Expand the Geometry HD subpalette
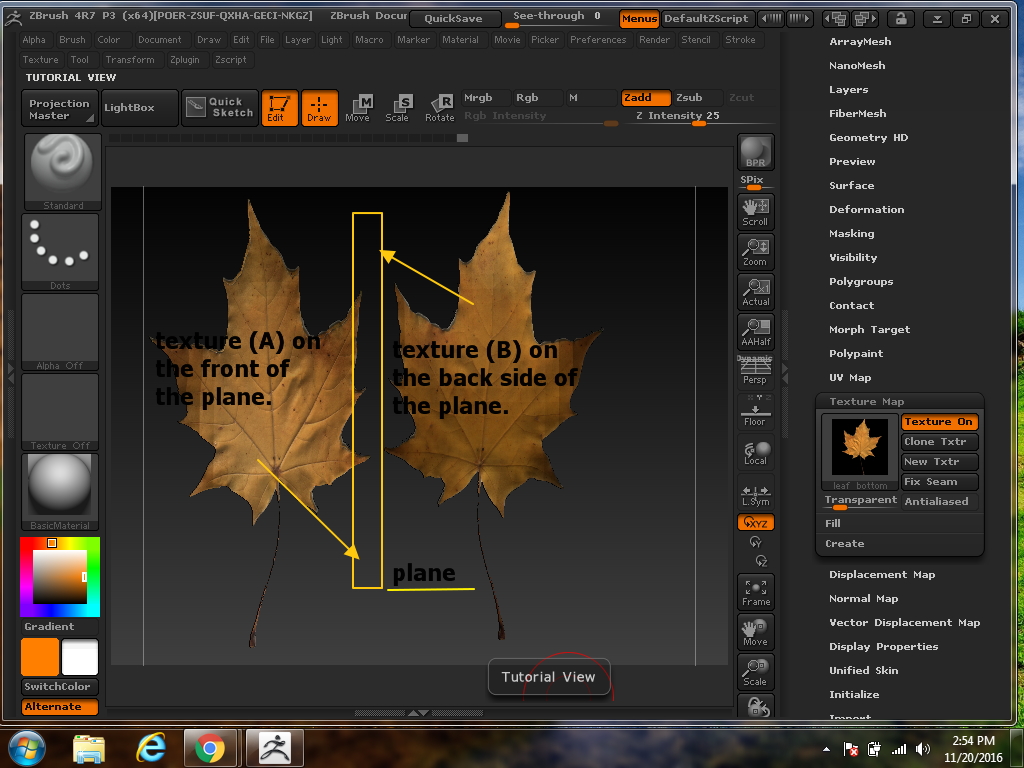Viewport: 1024px width, 768px height. 869,138
